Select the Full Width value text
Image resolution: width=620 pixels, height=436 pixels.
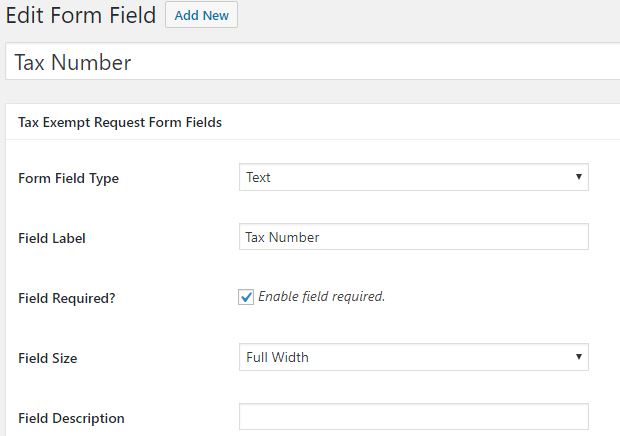(x=277, y=357)
